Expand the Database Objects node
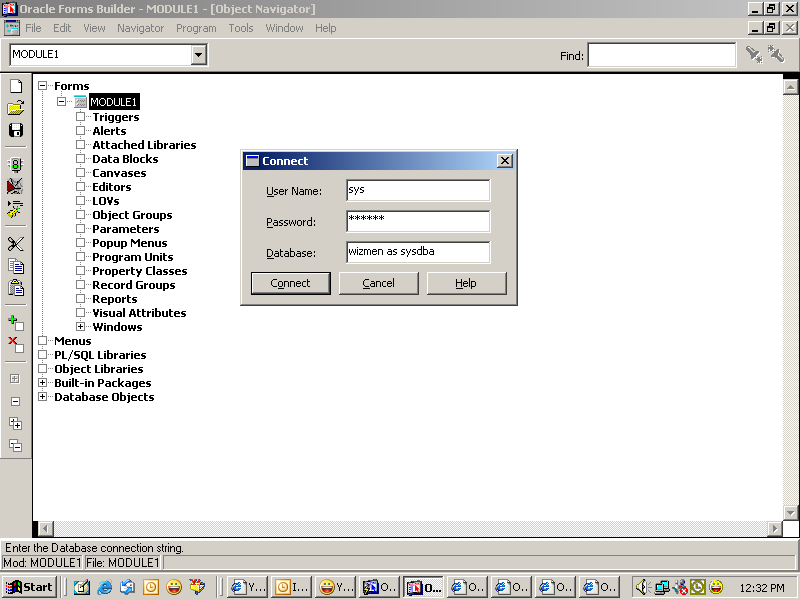This screenshot has height=600, width=800. pos(43,396)
